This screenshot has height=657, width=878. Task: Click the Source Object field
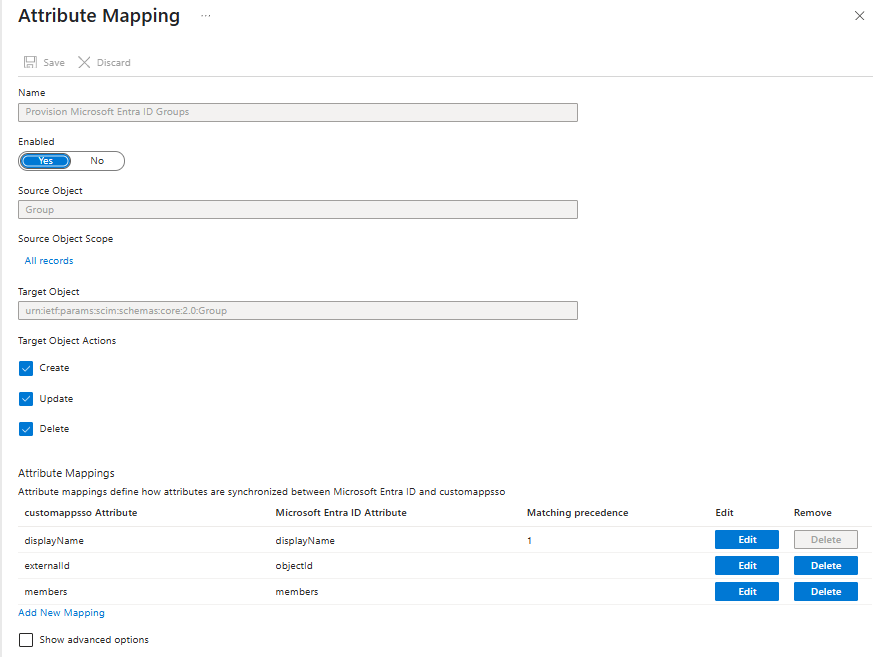click(x=298, y=209)
